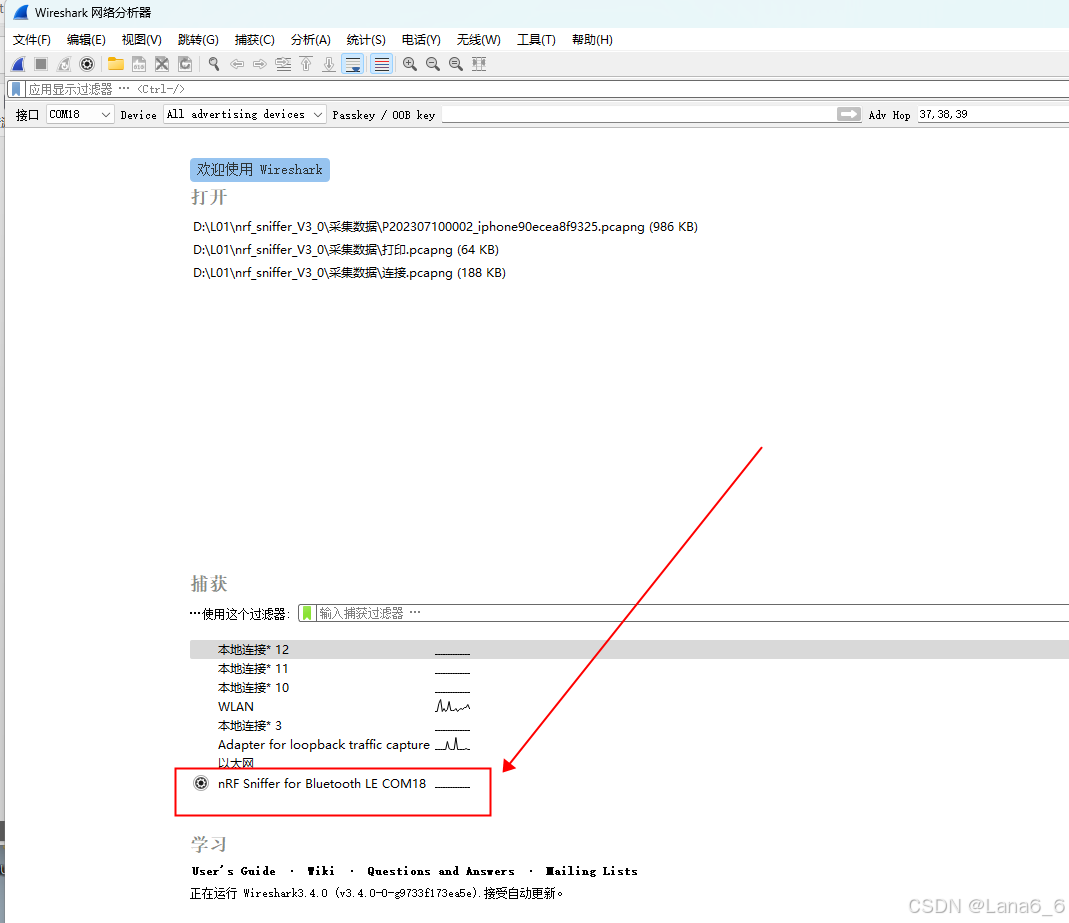The image size is (1069, 923).
Task: Select interface 本地连接* 12
Action: click(629, 650)
